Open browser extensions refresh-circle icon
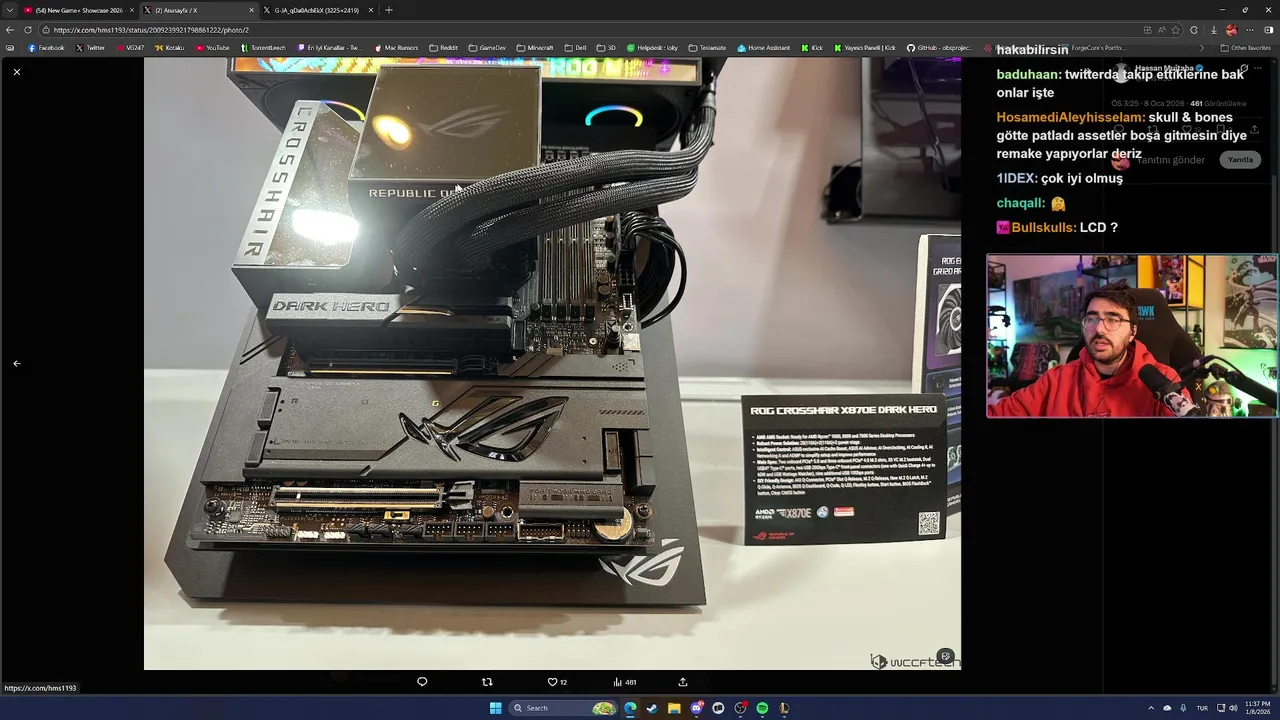This screenshot has height=720, width=1280. 1194,30
